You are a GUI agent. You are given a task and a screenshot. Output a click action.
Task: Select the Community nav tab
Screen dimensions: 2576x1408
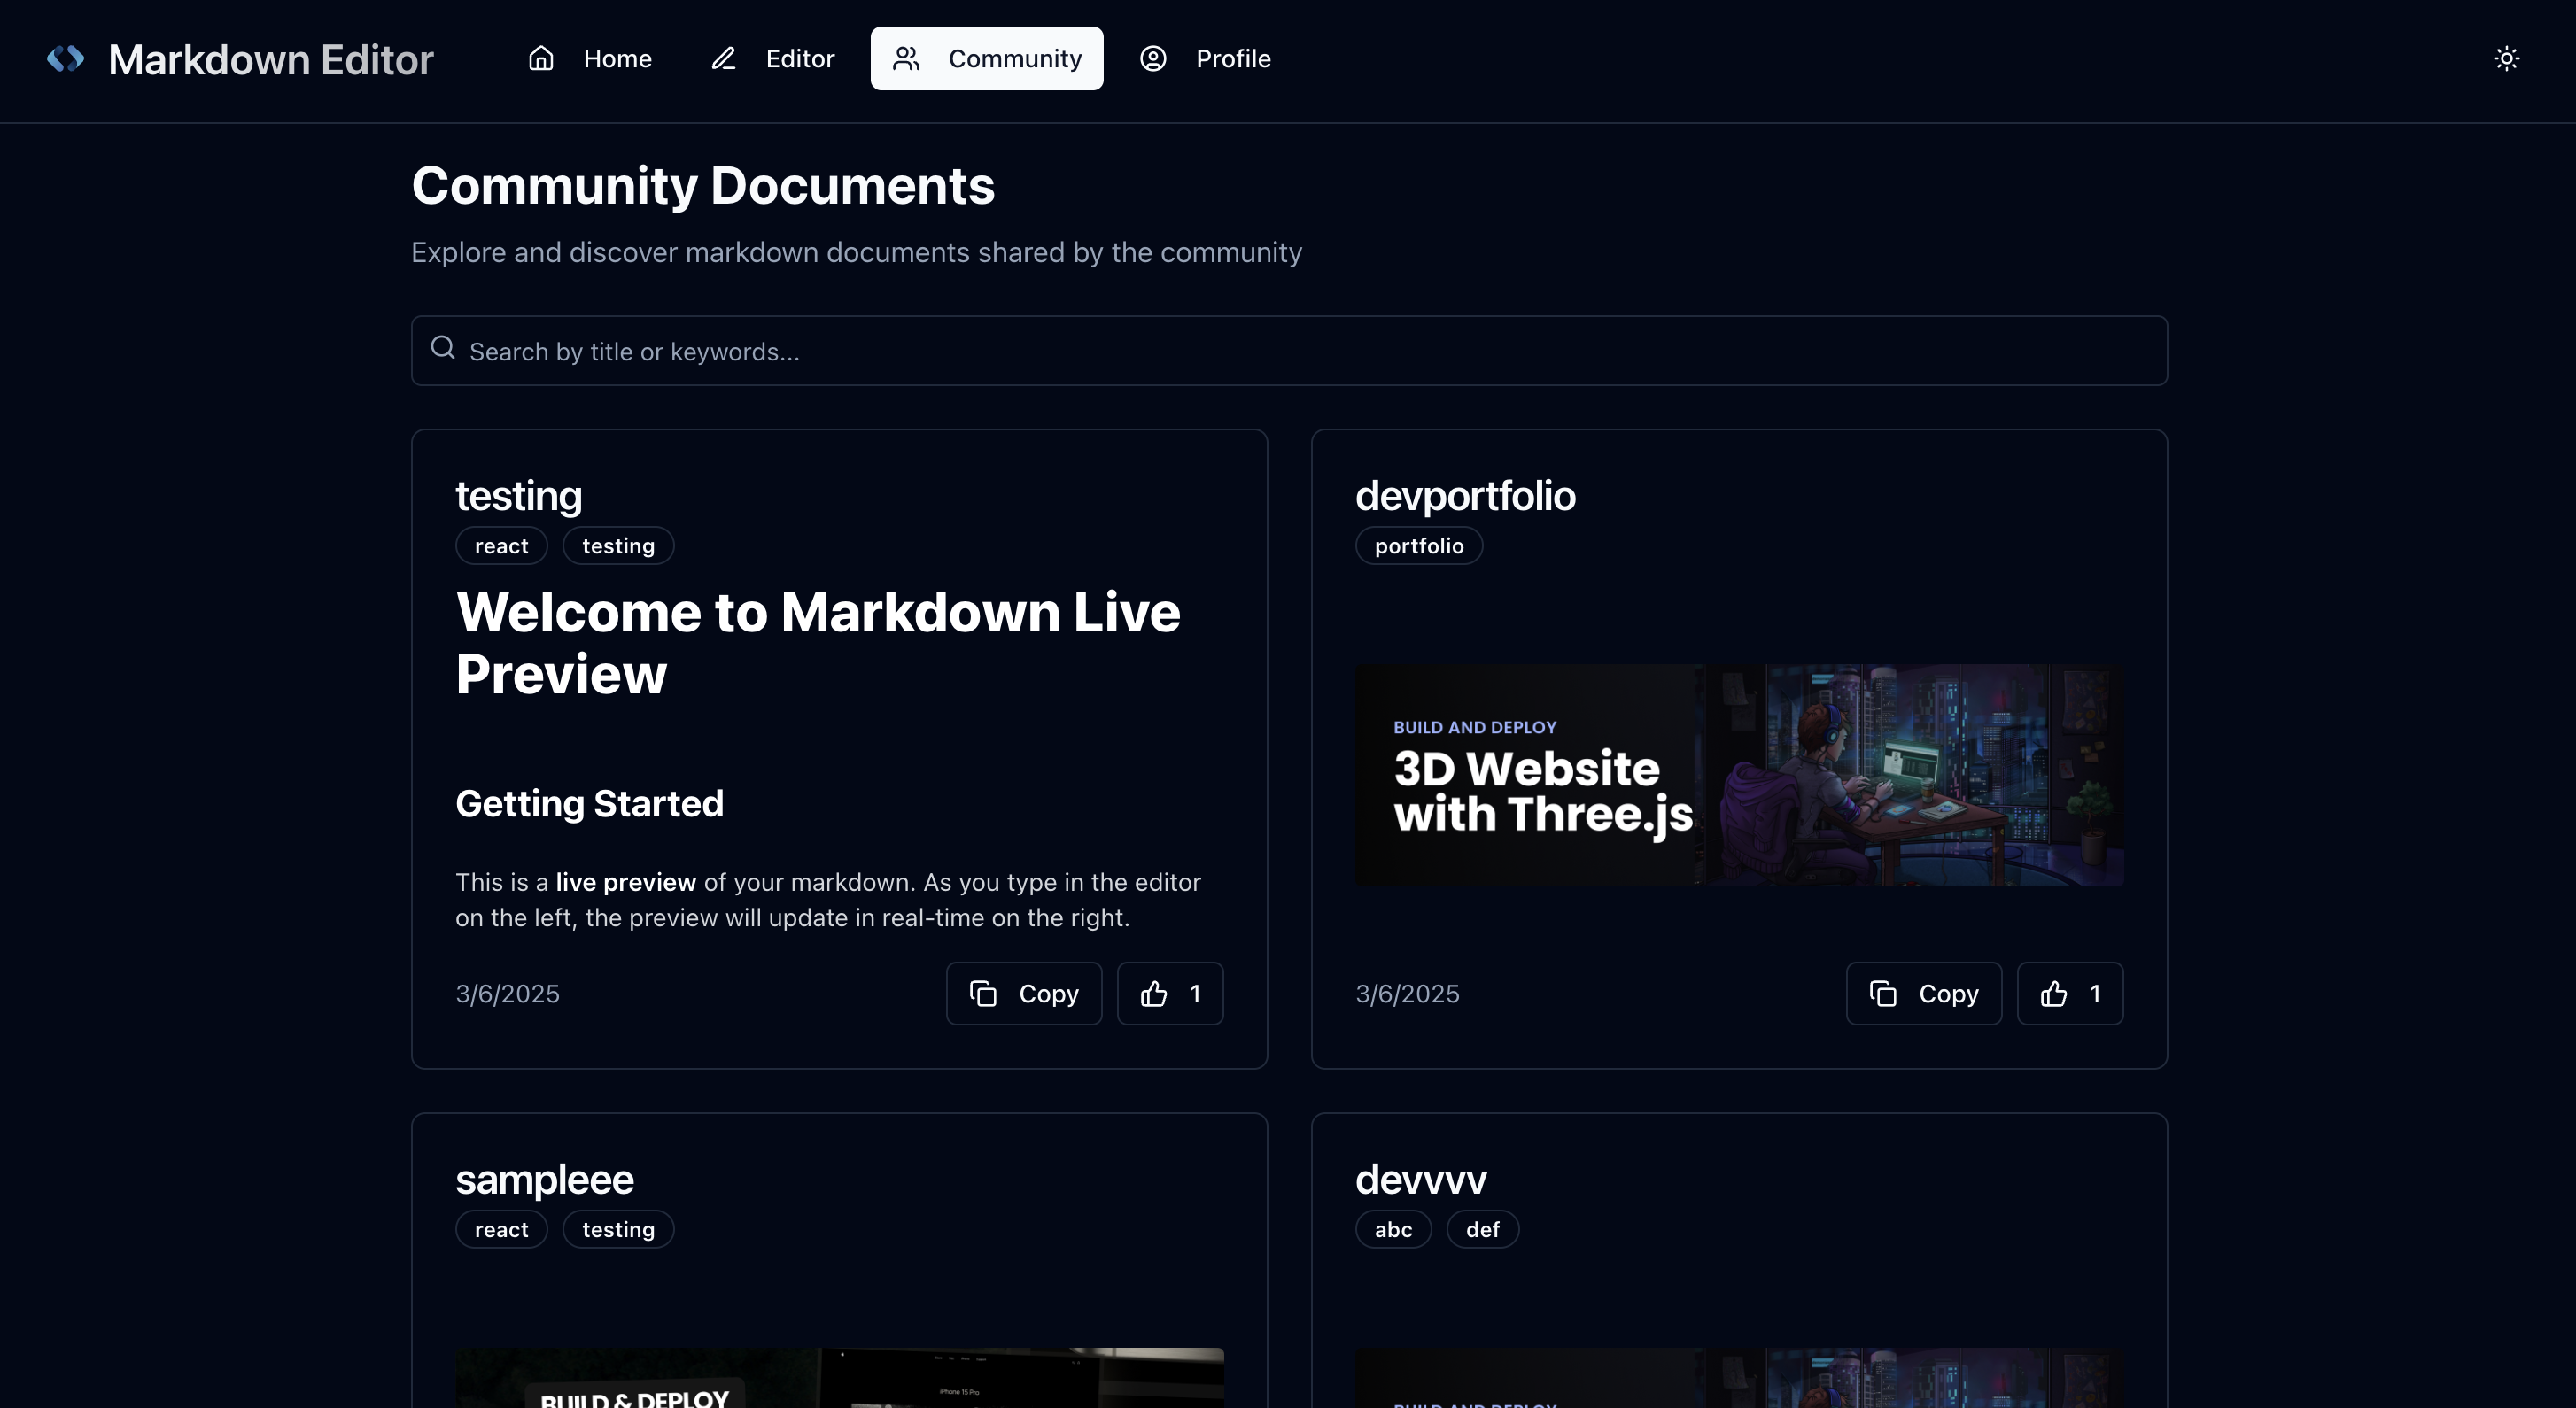[x=987, y=59]
